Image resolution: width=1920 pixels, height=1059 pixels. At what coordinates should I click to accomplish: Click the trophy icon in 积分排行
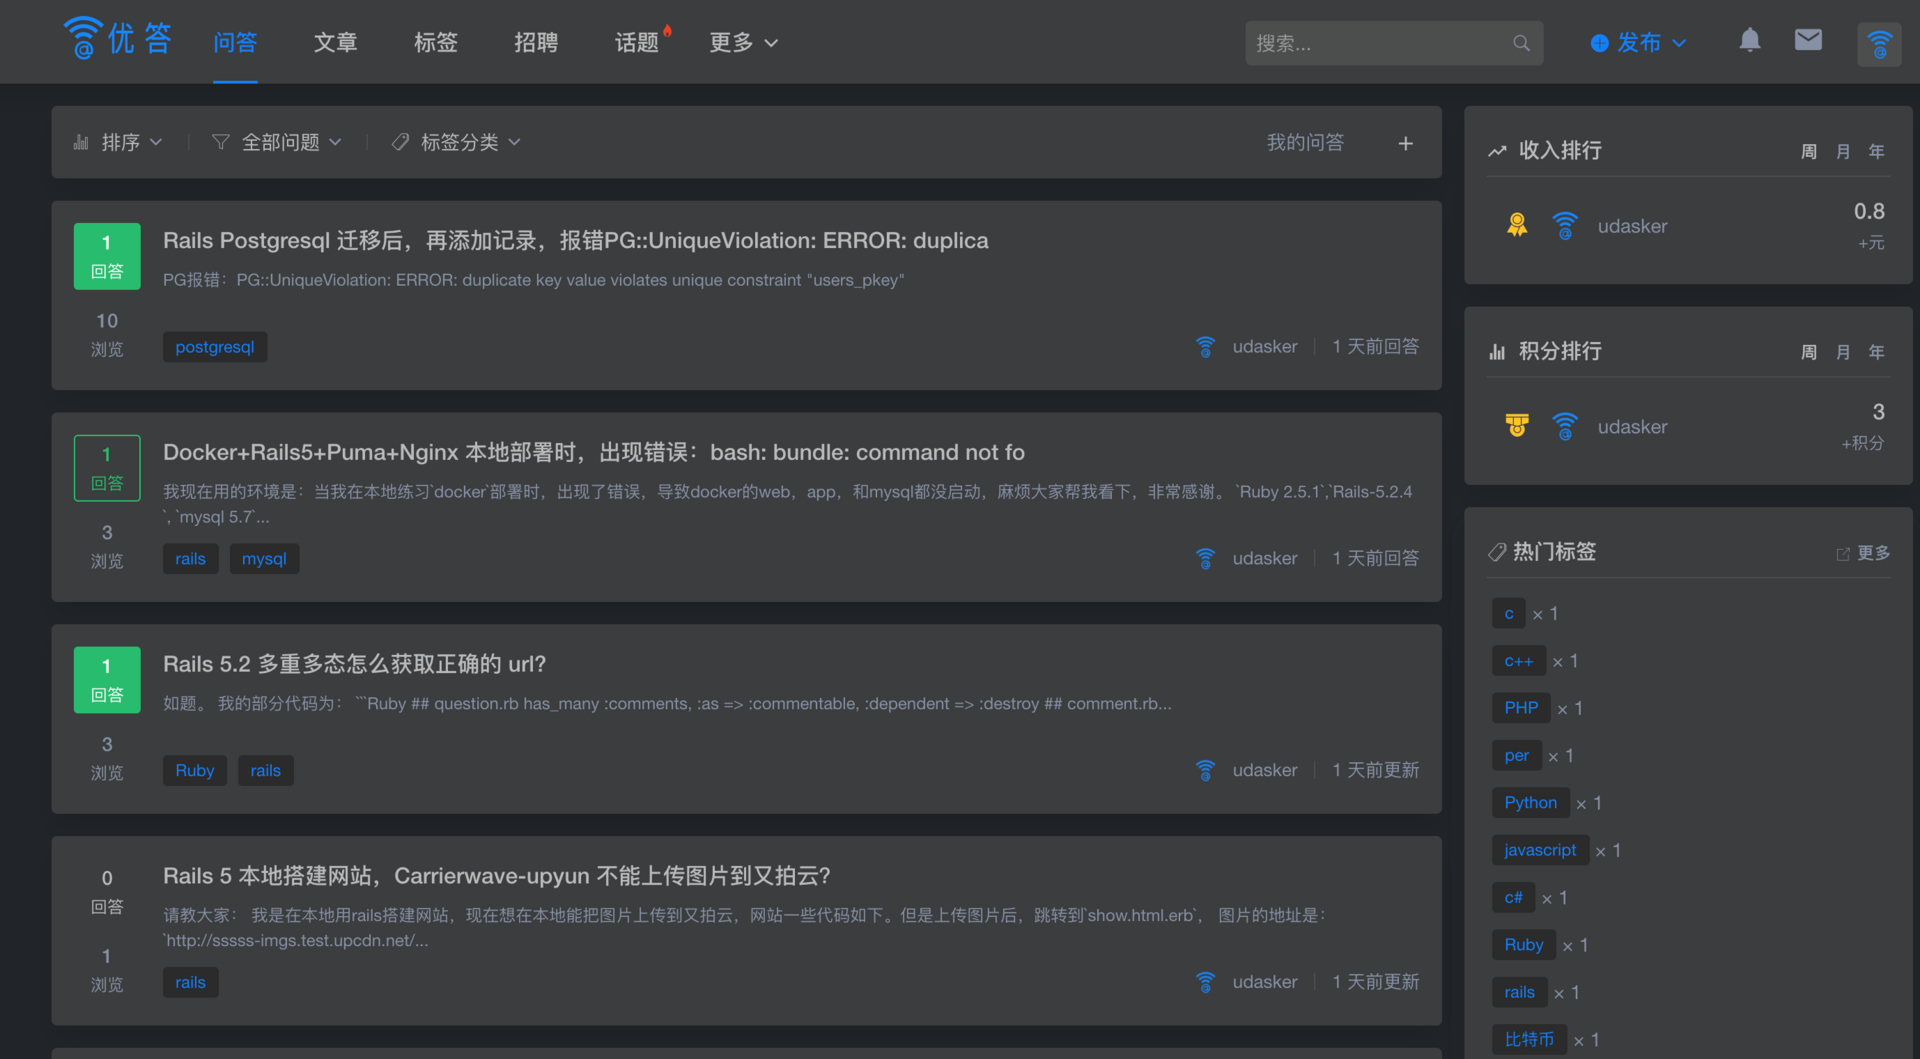click(1517, 426)
